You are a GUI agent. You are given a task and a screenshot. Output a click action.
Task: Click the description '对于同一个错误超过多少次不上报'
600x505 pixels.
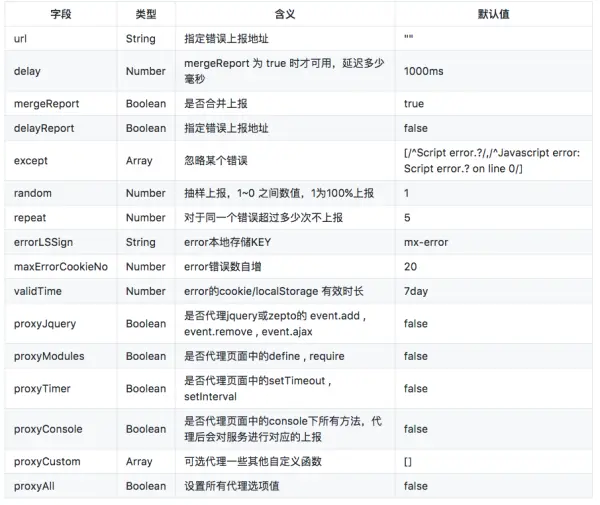click(263, 218)
